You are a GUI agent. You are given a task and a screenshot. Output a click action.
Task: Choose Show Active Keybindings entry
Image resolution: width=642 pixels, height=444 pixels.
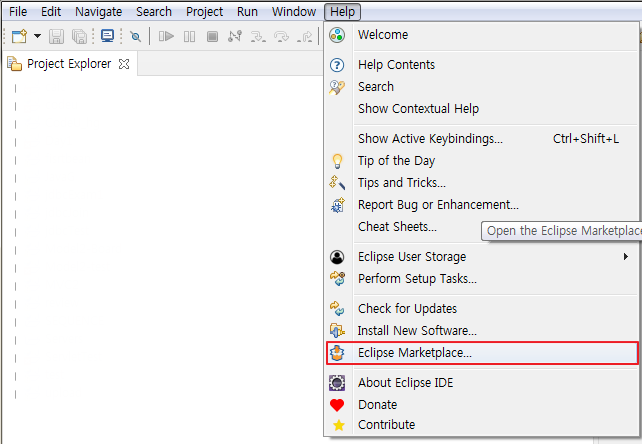[x=482, y=139]
